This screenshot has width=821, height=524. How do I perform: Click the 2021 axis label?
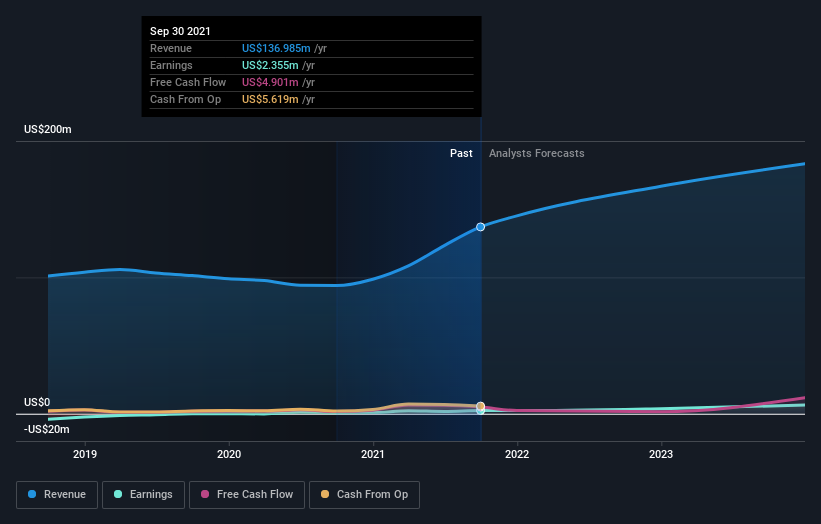click(x=373, y=454)
